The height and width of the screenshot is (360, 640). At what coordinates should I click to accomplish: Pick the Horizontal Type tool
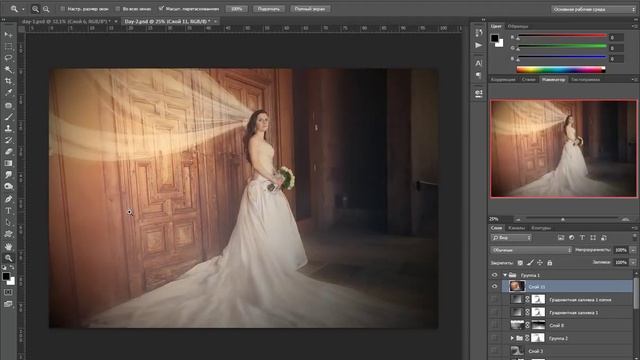pyautogui.click(x=8, y=211)
